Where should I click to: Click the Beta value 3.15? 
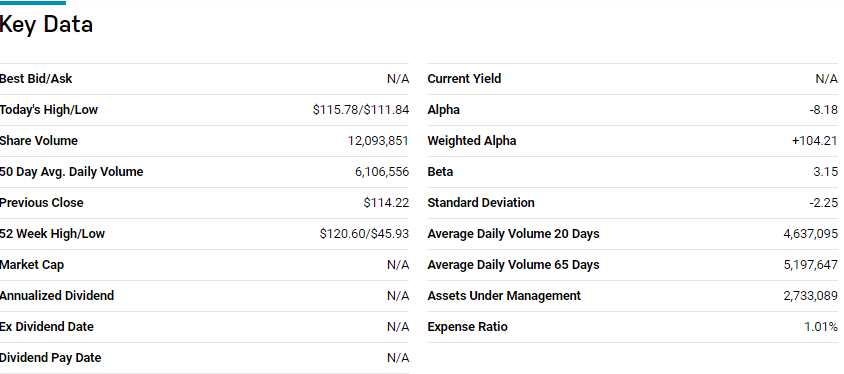[826, 172]
